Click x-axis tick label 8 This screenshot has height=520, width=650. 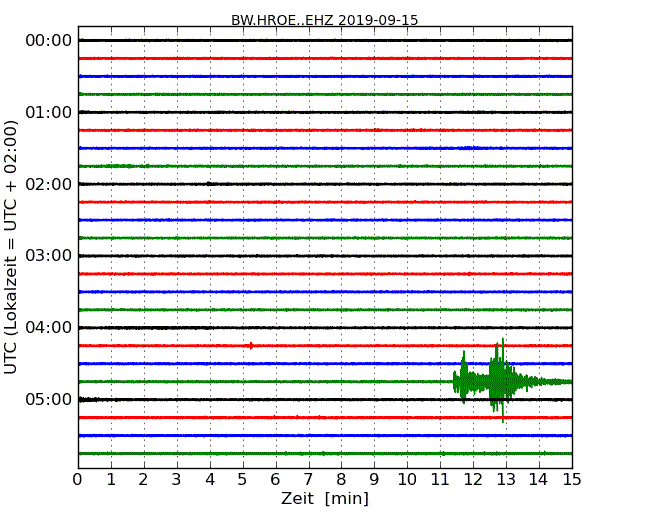click(x=341, y=480)
